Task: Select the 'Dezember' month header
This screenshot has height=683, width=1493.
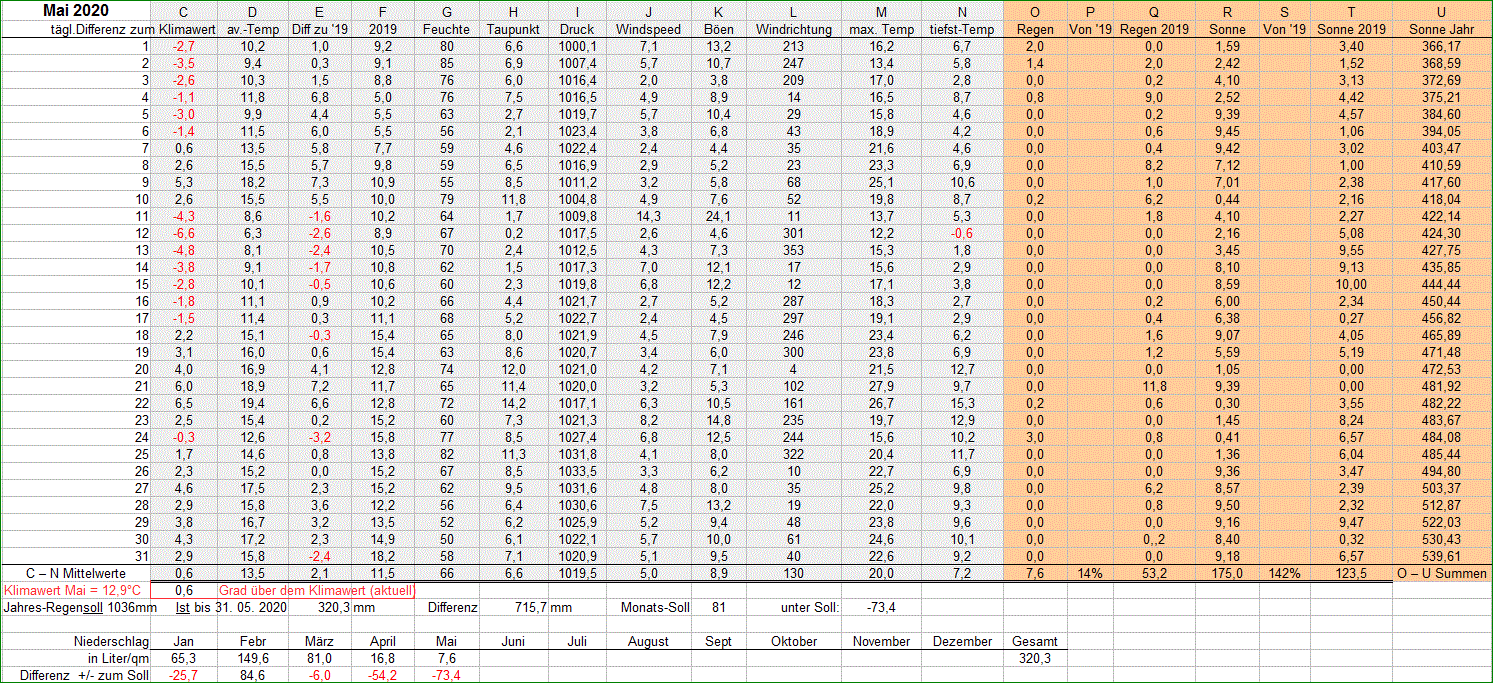Action: click(x=963, y=641)
